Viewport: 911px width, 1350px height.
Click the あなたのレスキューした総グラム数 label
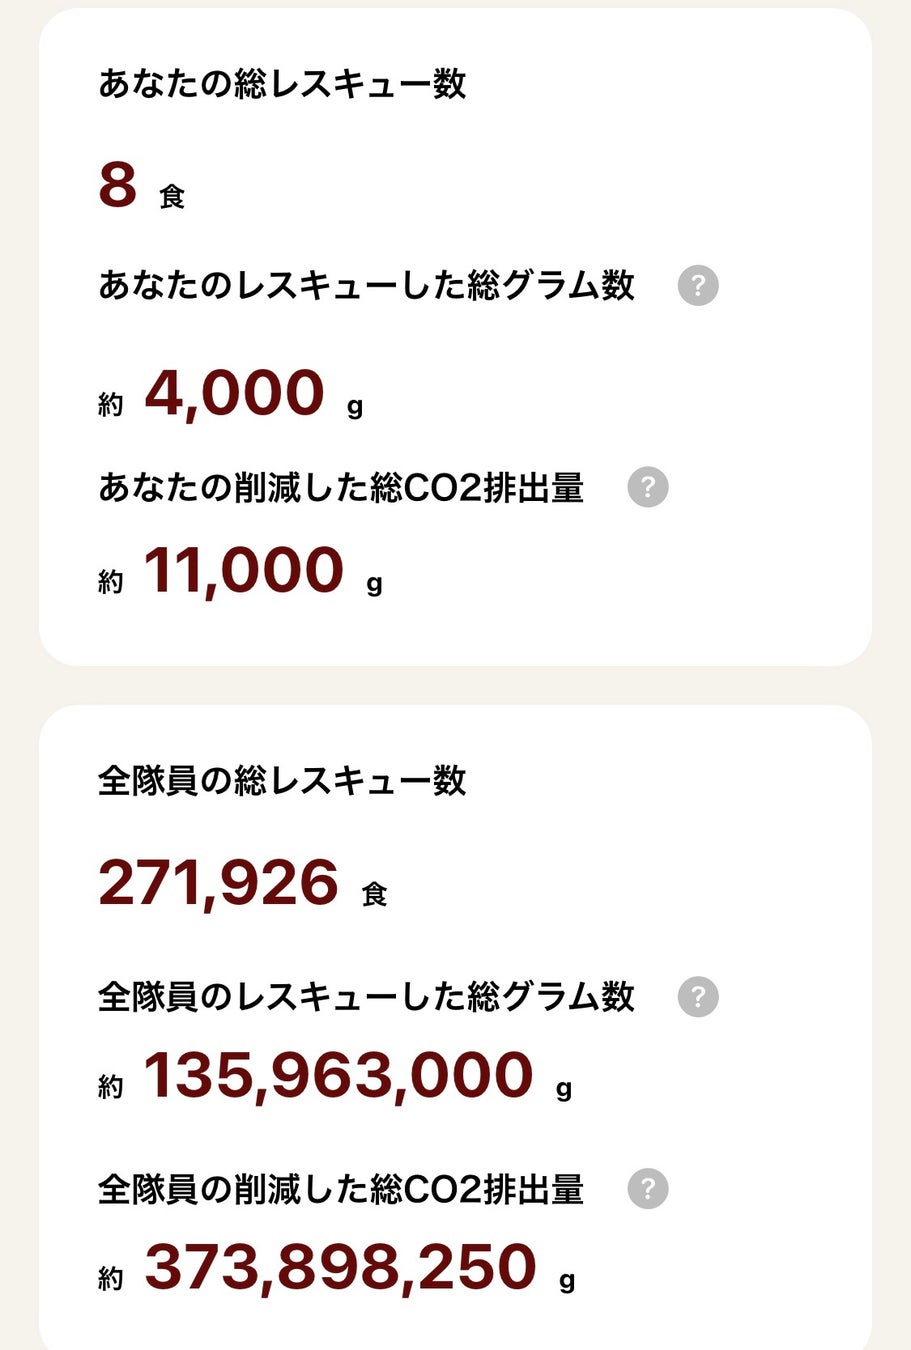point(366,286)
